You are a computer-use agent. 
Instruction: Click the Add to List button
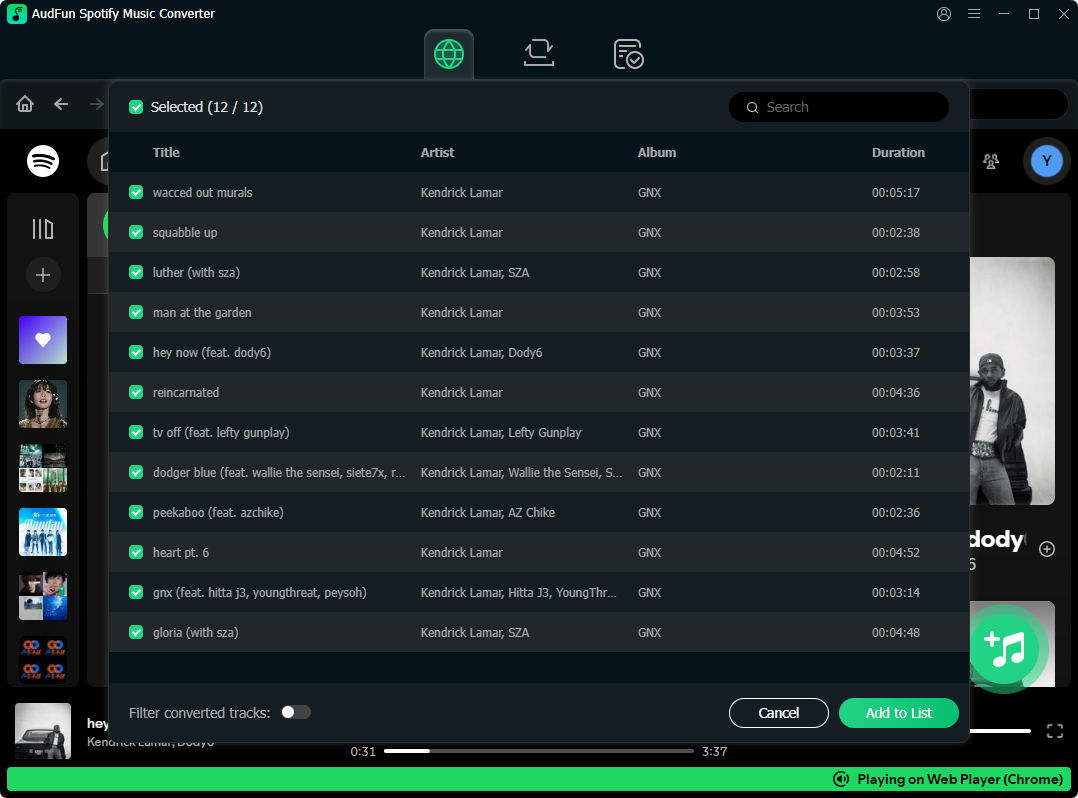[x=898, y=713]
